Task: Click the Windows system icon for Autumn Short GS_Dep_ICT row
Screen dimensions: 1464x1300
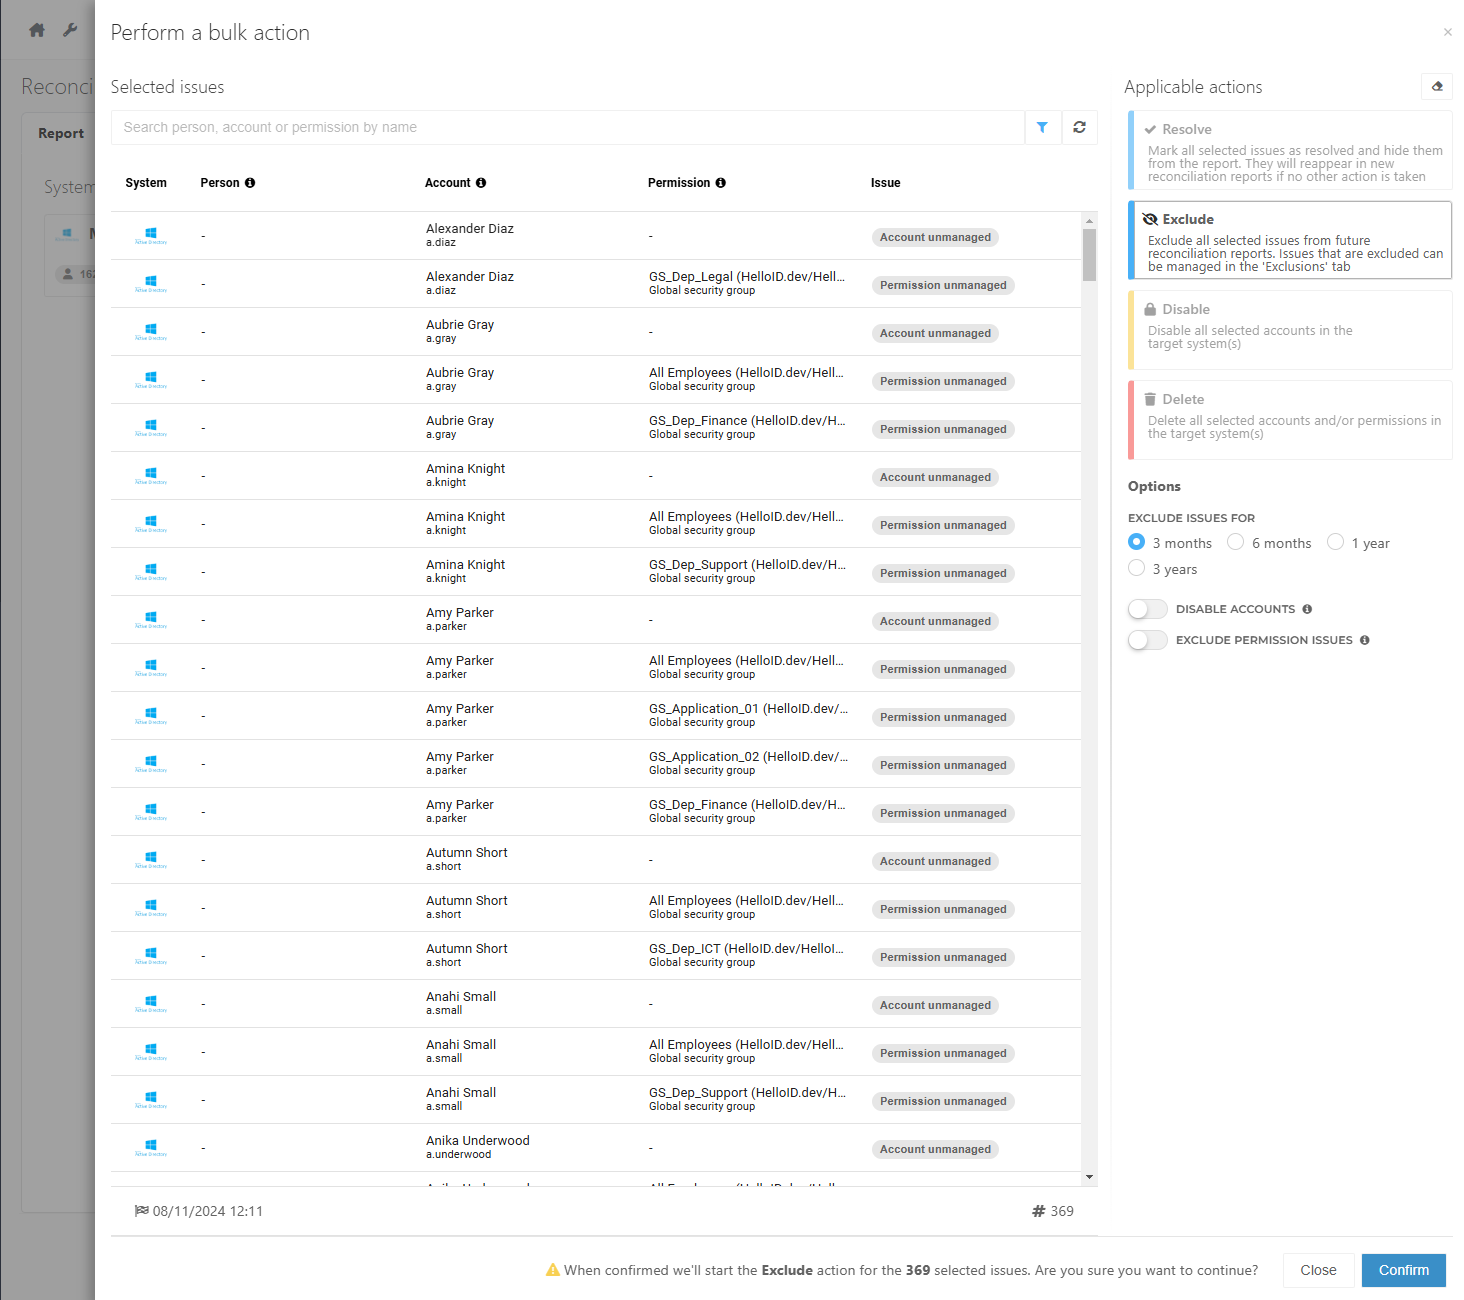Action: tap(151, 955)
